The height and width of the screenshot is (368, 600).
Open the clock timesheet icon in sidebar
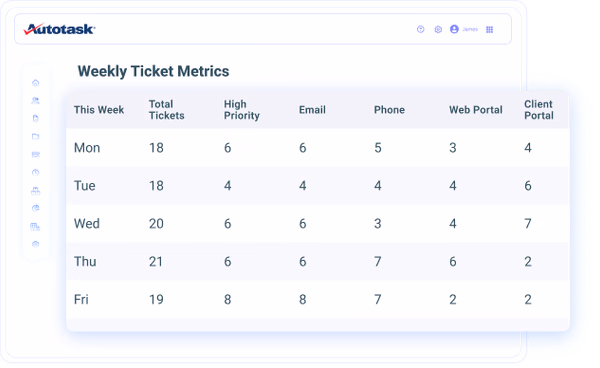point(36,172)
